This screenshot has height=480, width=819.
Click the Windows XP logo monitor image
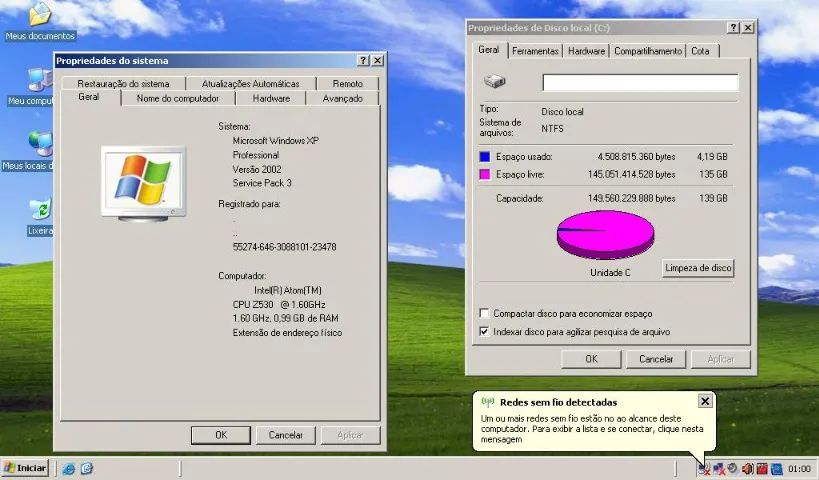point(143,183)
